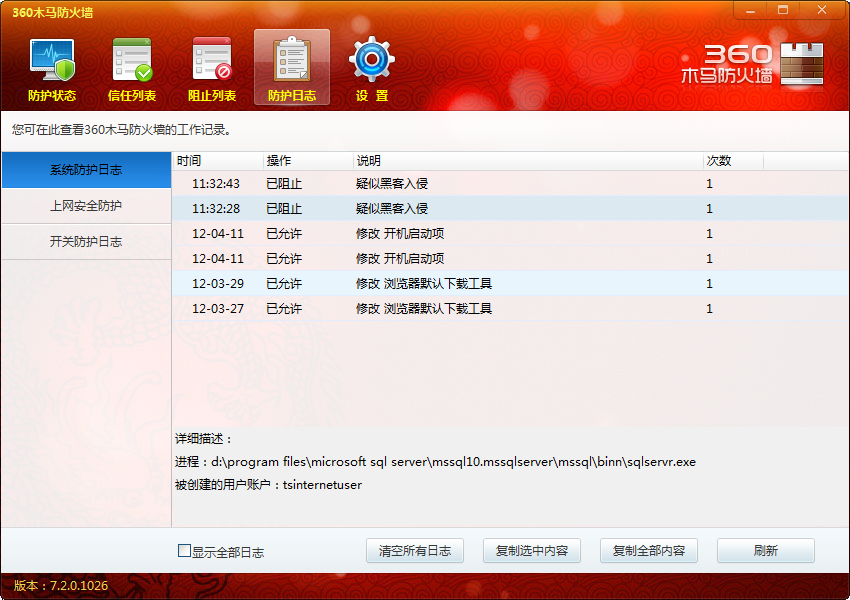Switch to 上网安全防护 log tab
The height and width of the screenshot is (600, 850).
pos(86,206)
